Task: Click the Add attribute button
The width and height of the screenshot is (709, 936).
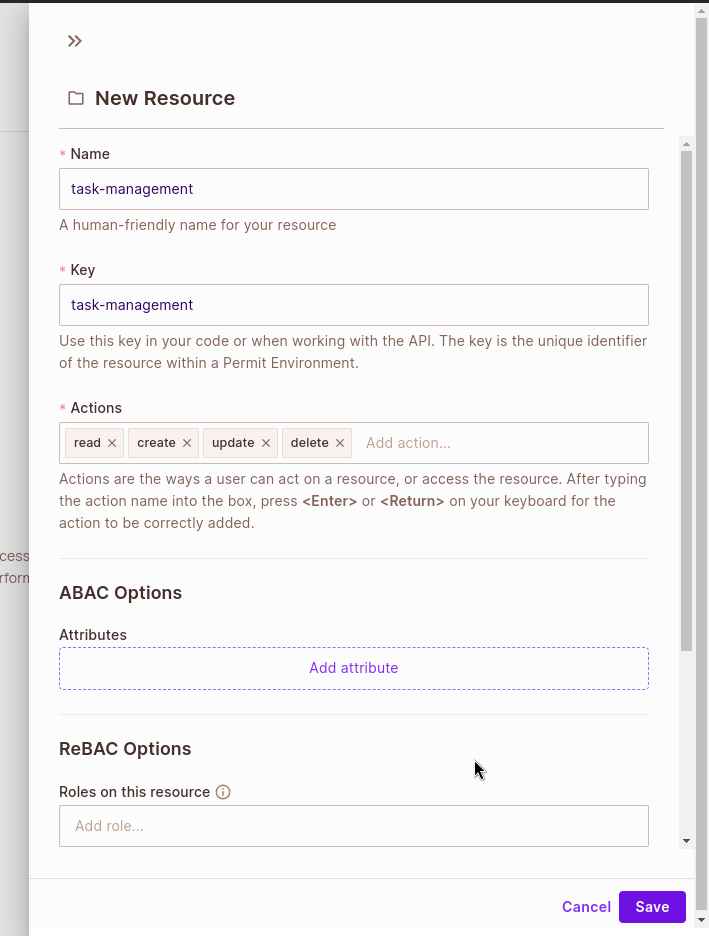Action: click(x=354, y=668)
